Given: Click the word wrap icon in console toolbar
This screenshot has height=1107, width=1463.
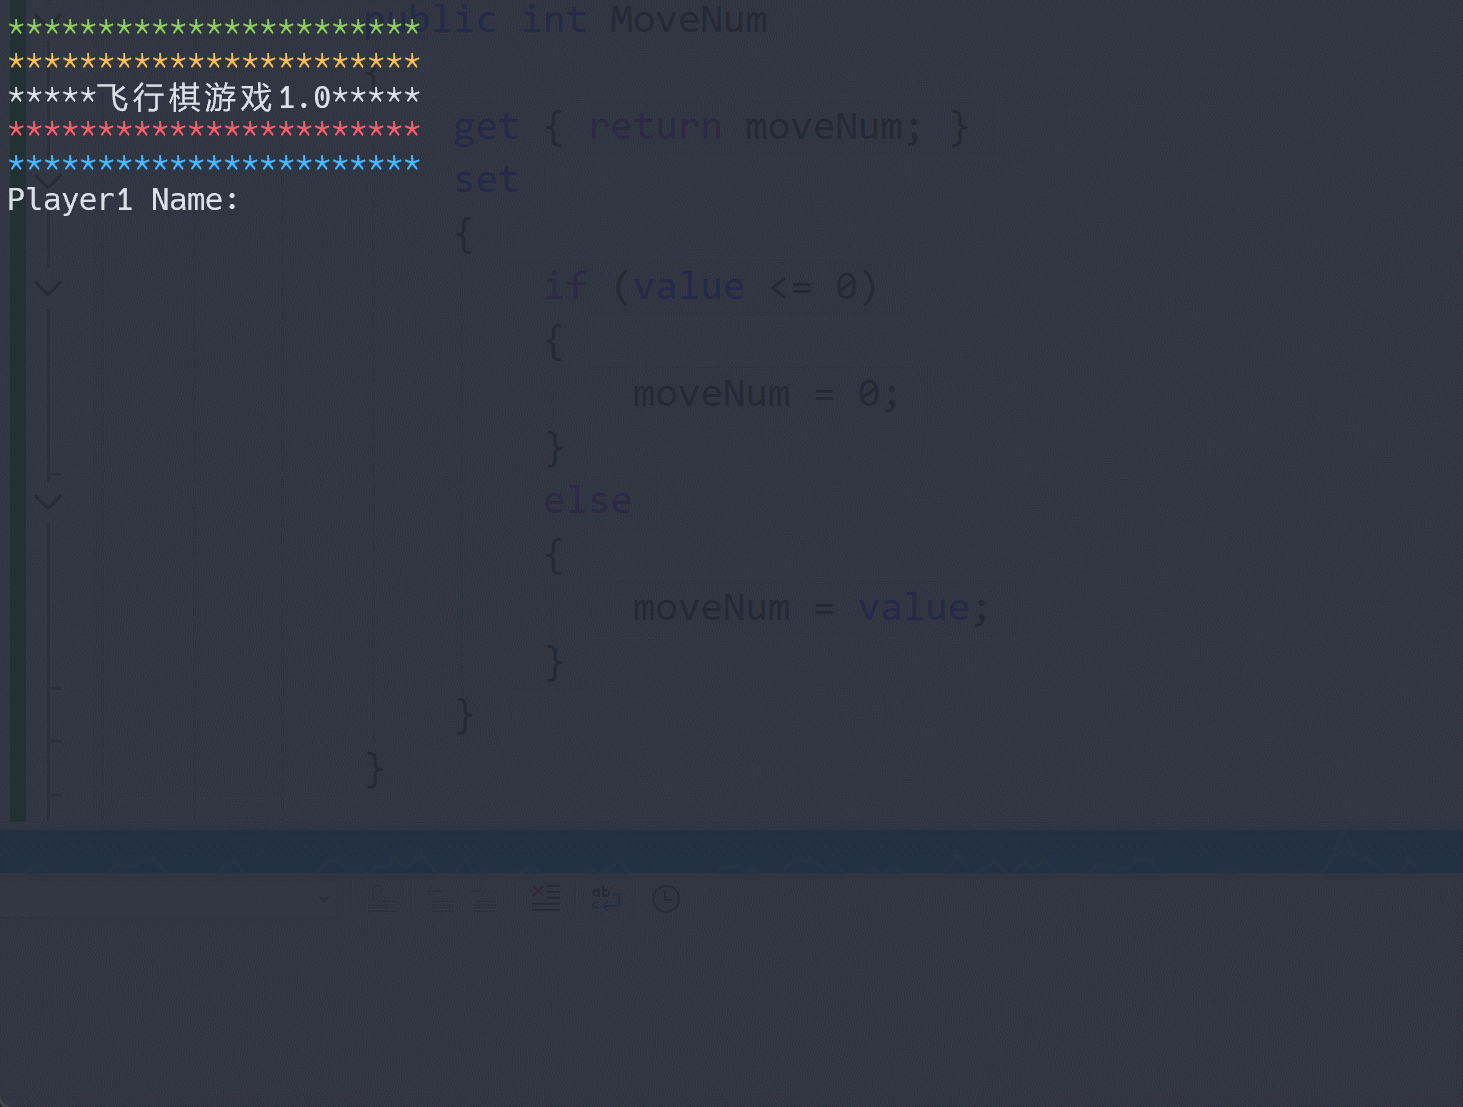Looking at the screenshot, I should tap(605, 898).
